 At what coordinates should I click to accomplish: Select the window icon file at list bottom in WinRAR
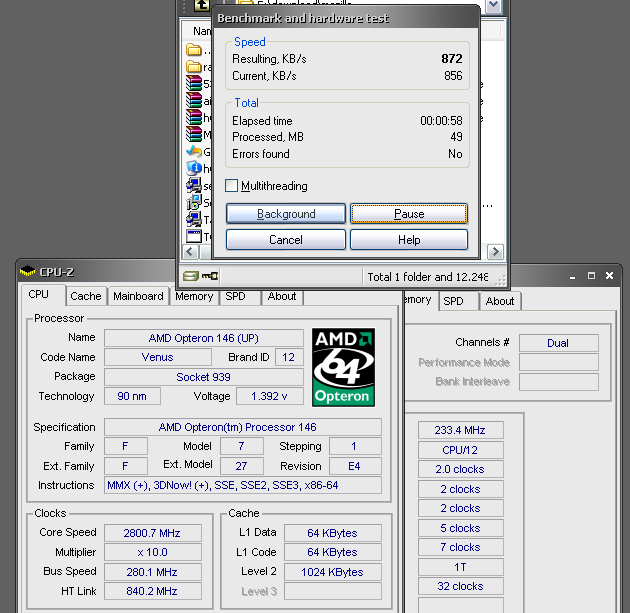tap(194, 236)
